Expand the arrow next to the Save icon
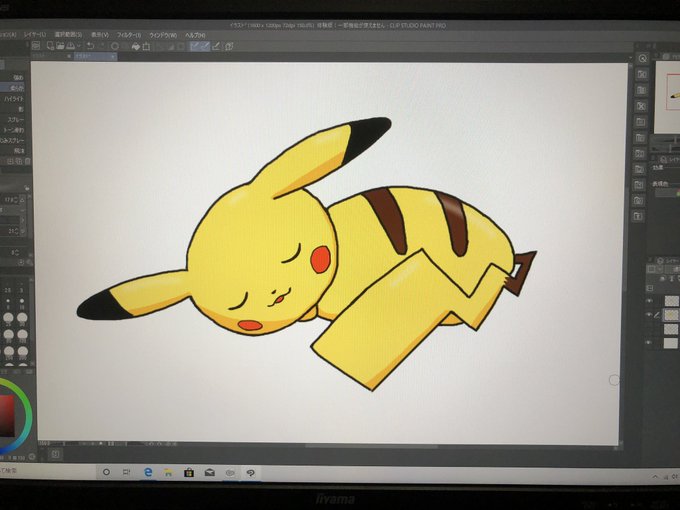The width and height of the screenshot is (680, 510). point(78,46)
